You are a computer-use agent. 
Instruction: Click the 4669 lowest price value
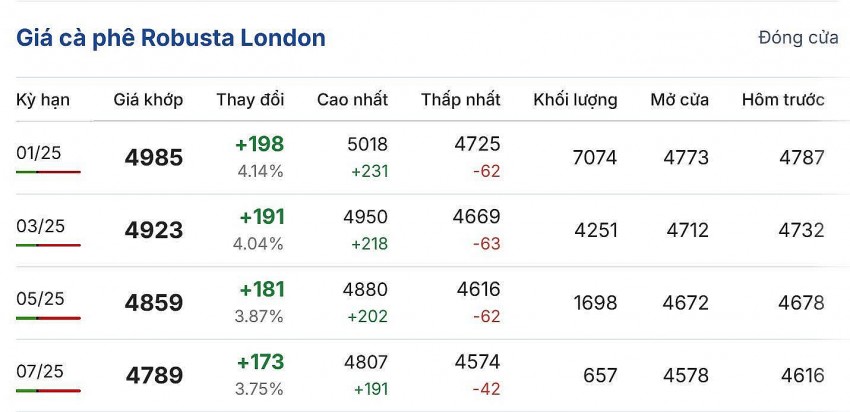477,217
